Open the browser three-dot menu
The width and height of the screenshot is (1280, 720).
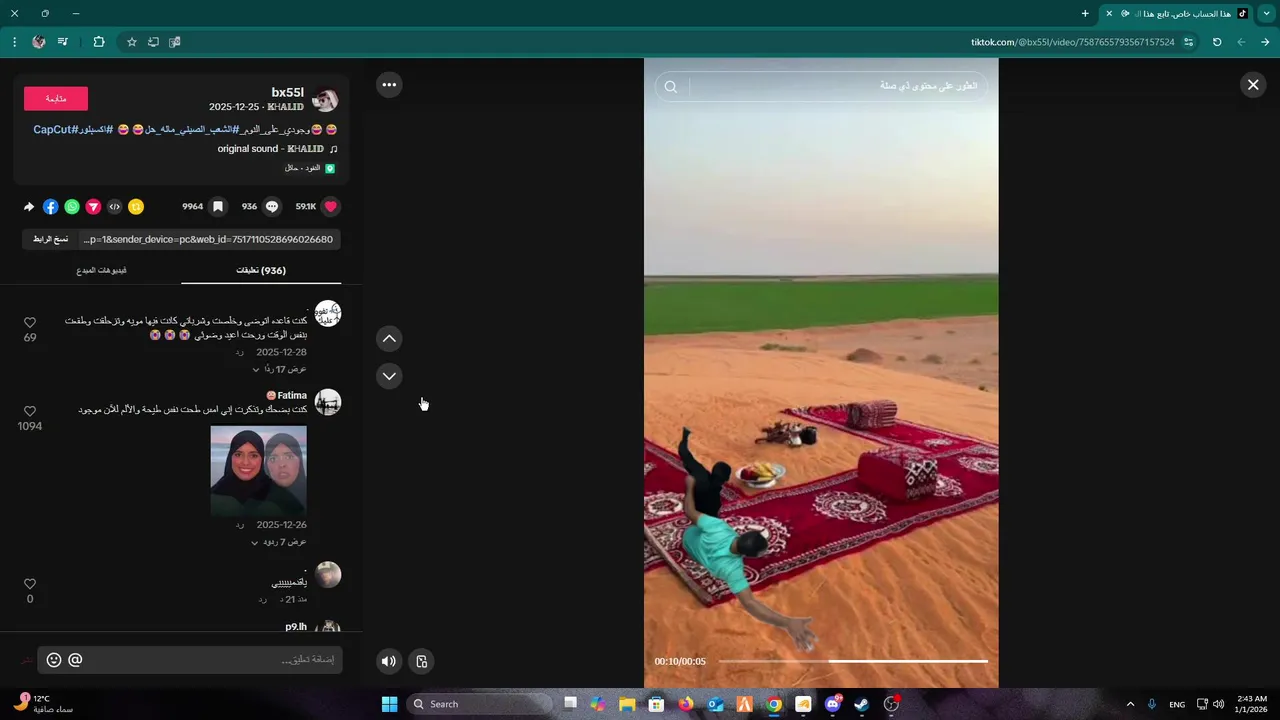(14, 42)
